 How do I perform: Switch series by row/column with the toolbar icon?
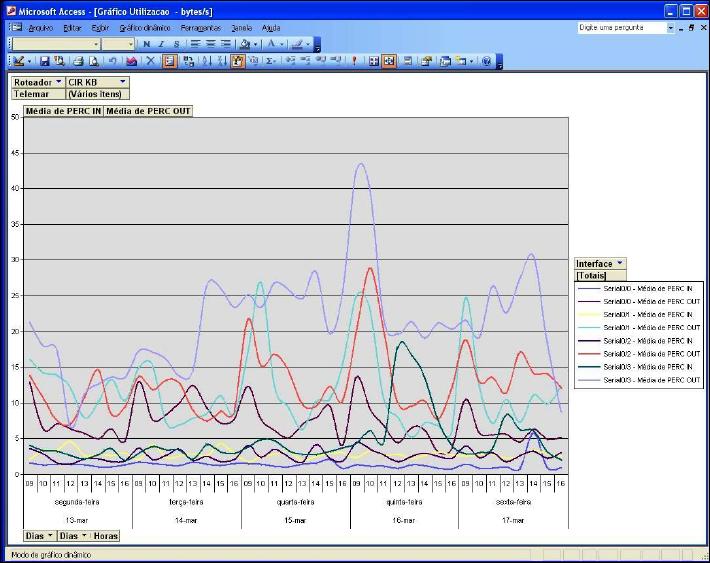tap(188, 61)
